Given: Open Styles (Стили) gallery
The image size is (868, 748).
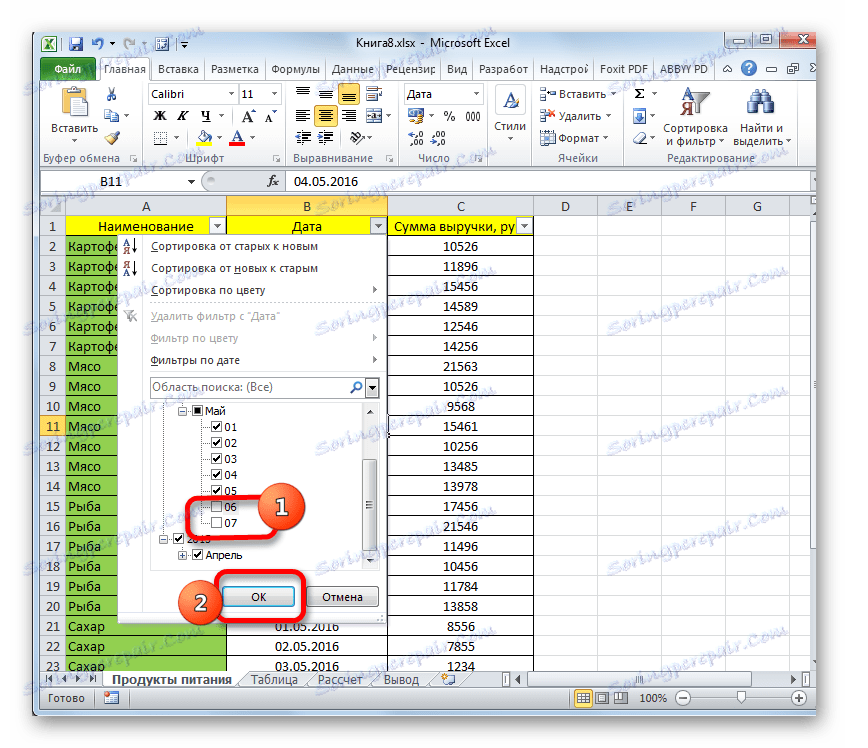Looking at the screenshot, I should (510, 115).
